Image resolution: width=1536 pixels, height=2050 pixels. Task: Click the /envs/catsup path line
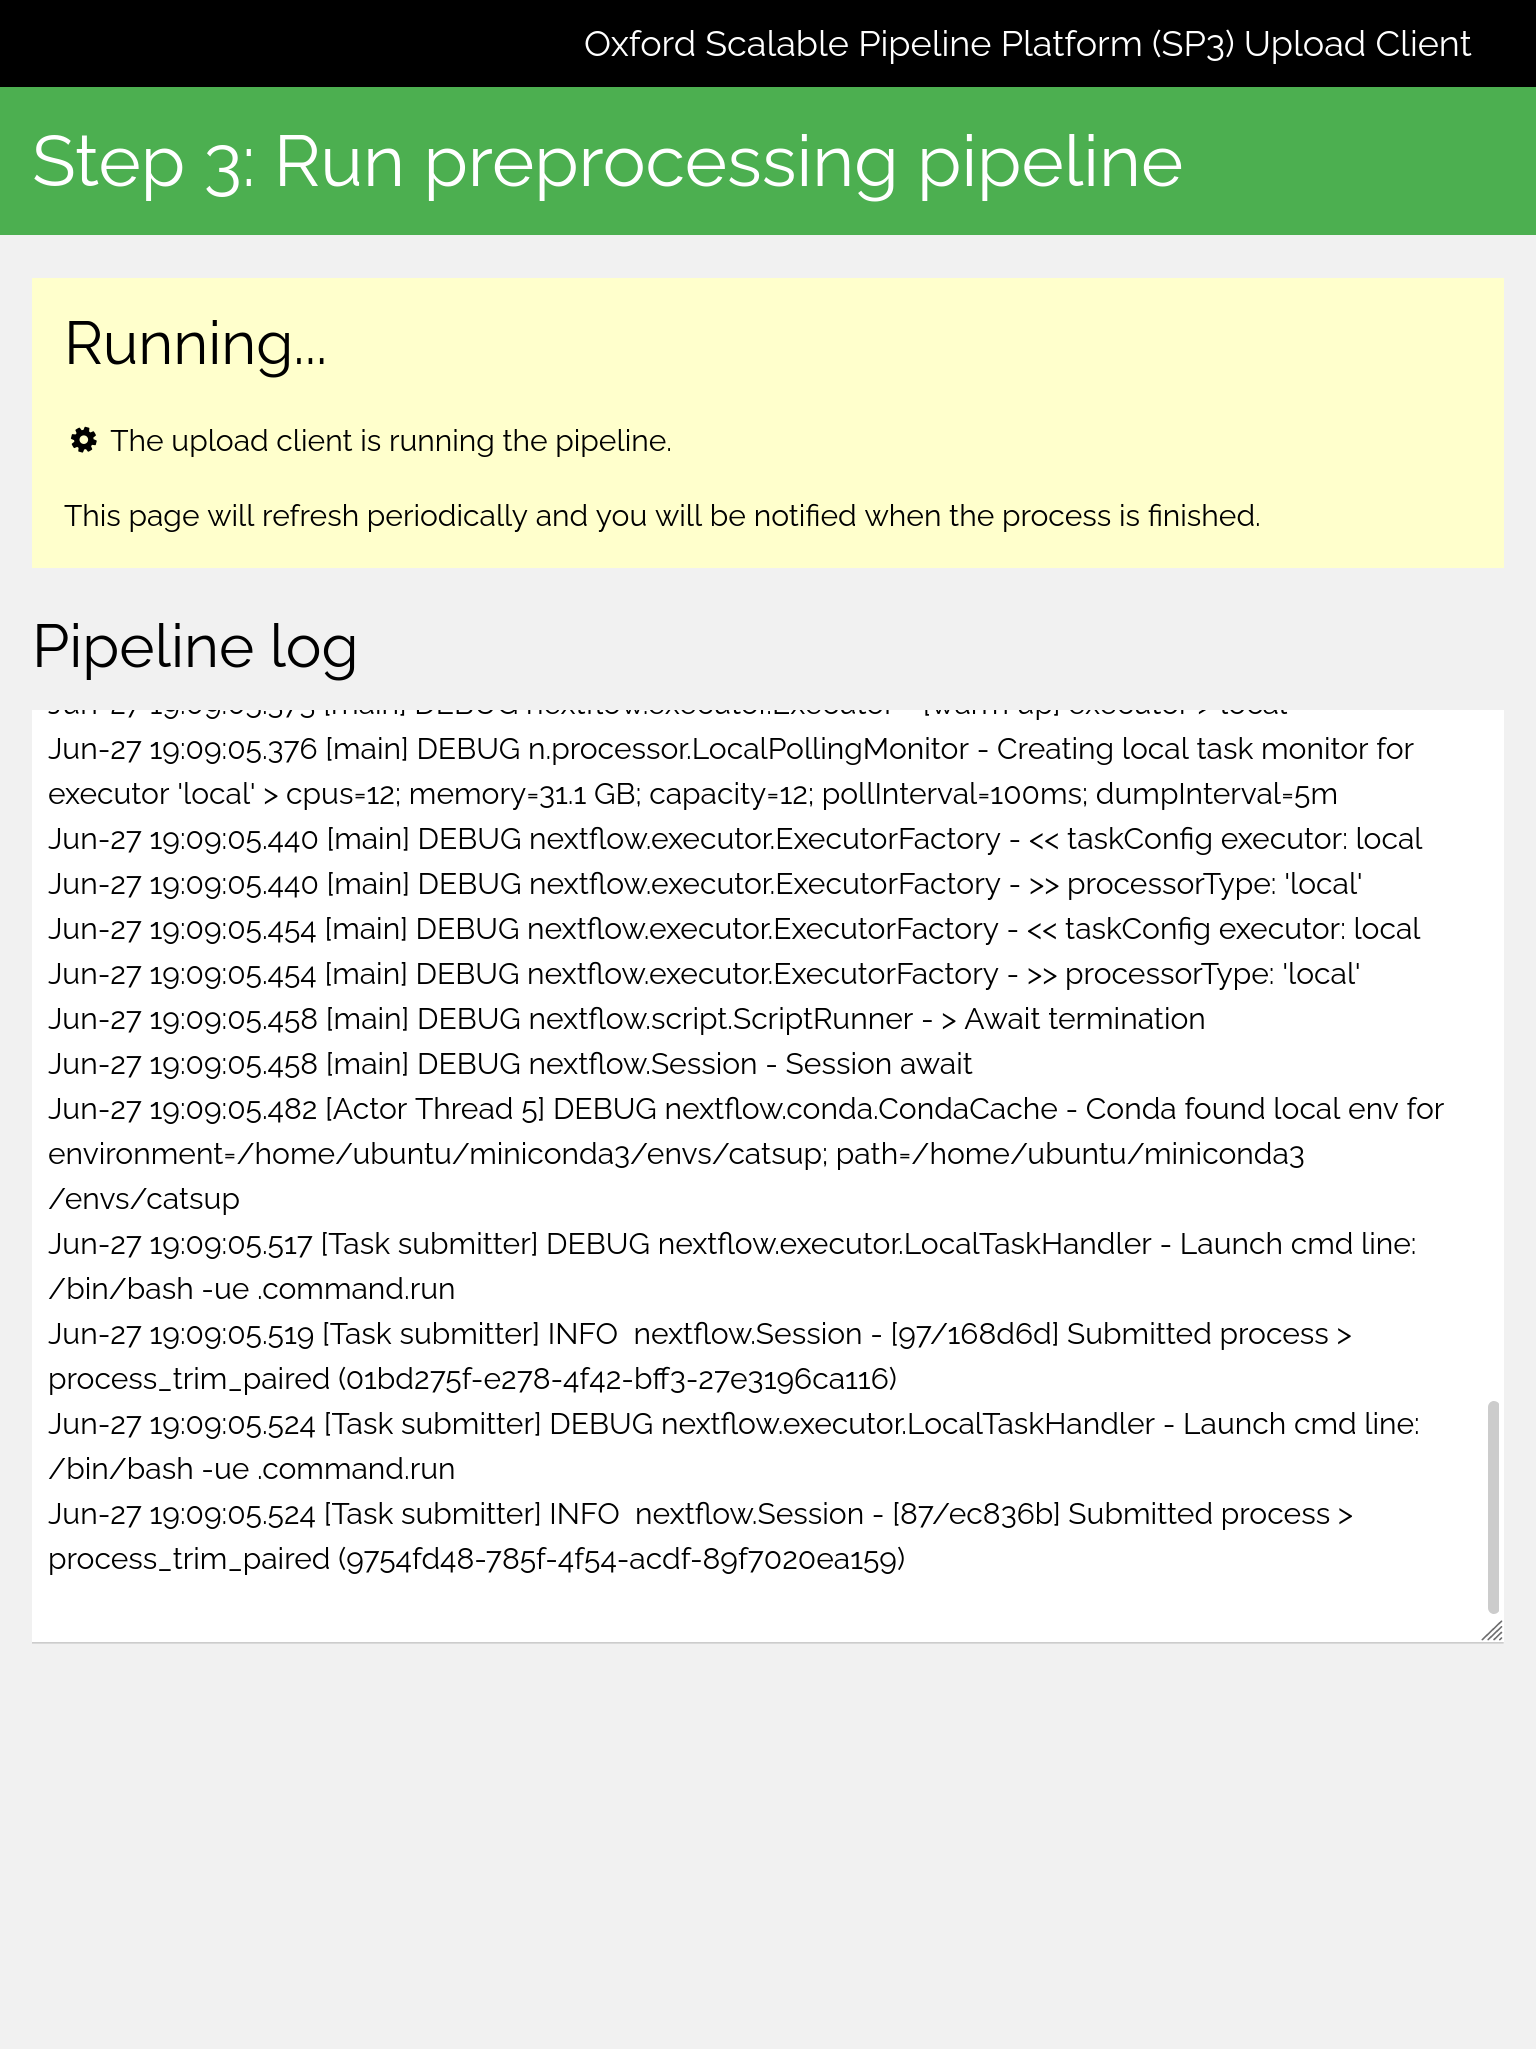(144, 1199)
